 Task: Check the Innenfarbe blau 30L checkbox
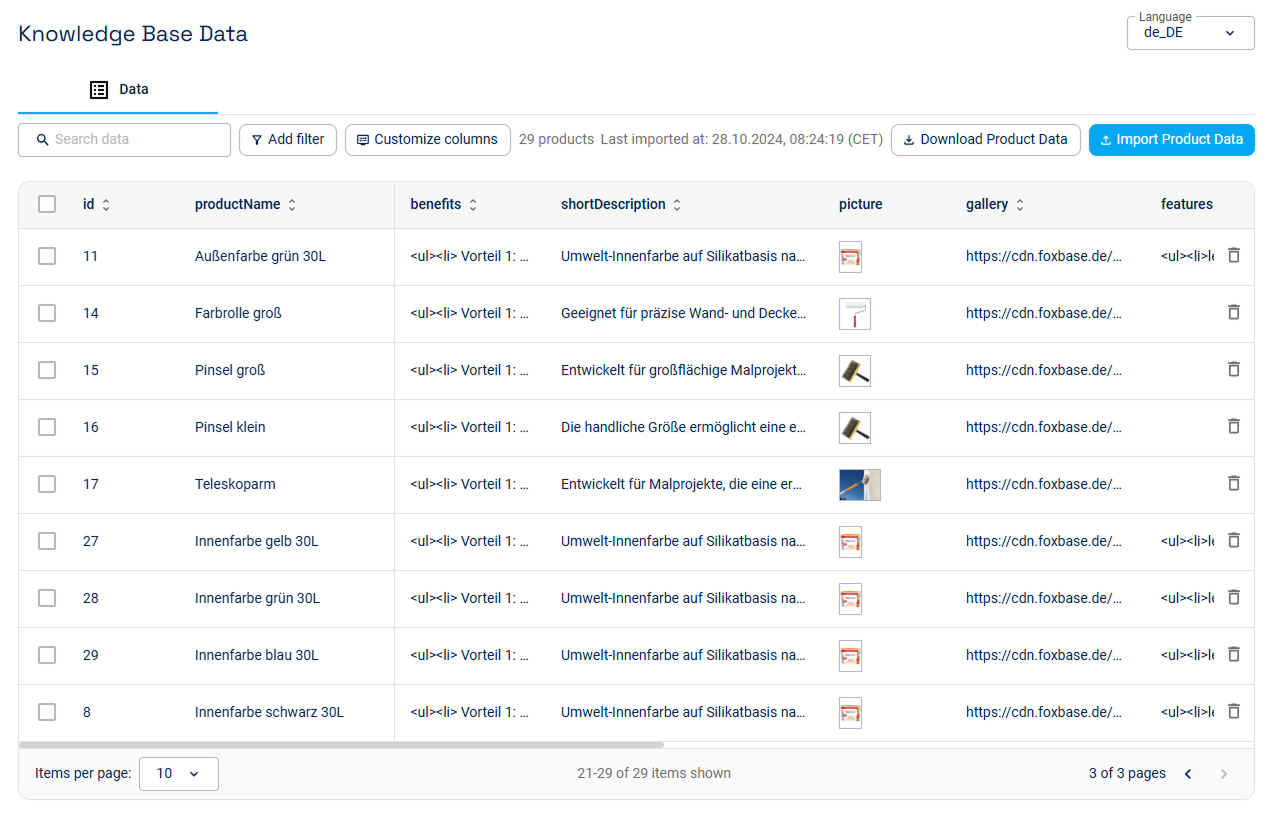coord(47,655)
